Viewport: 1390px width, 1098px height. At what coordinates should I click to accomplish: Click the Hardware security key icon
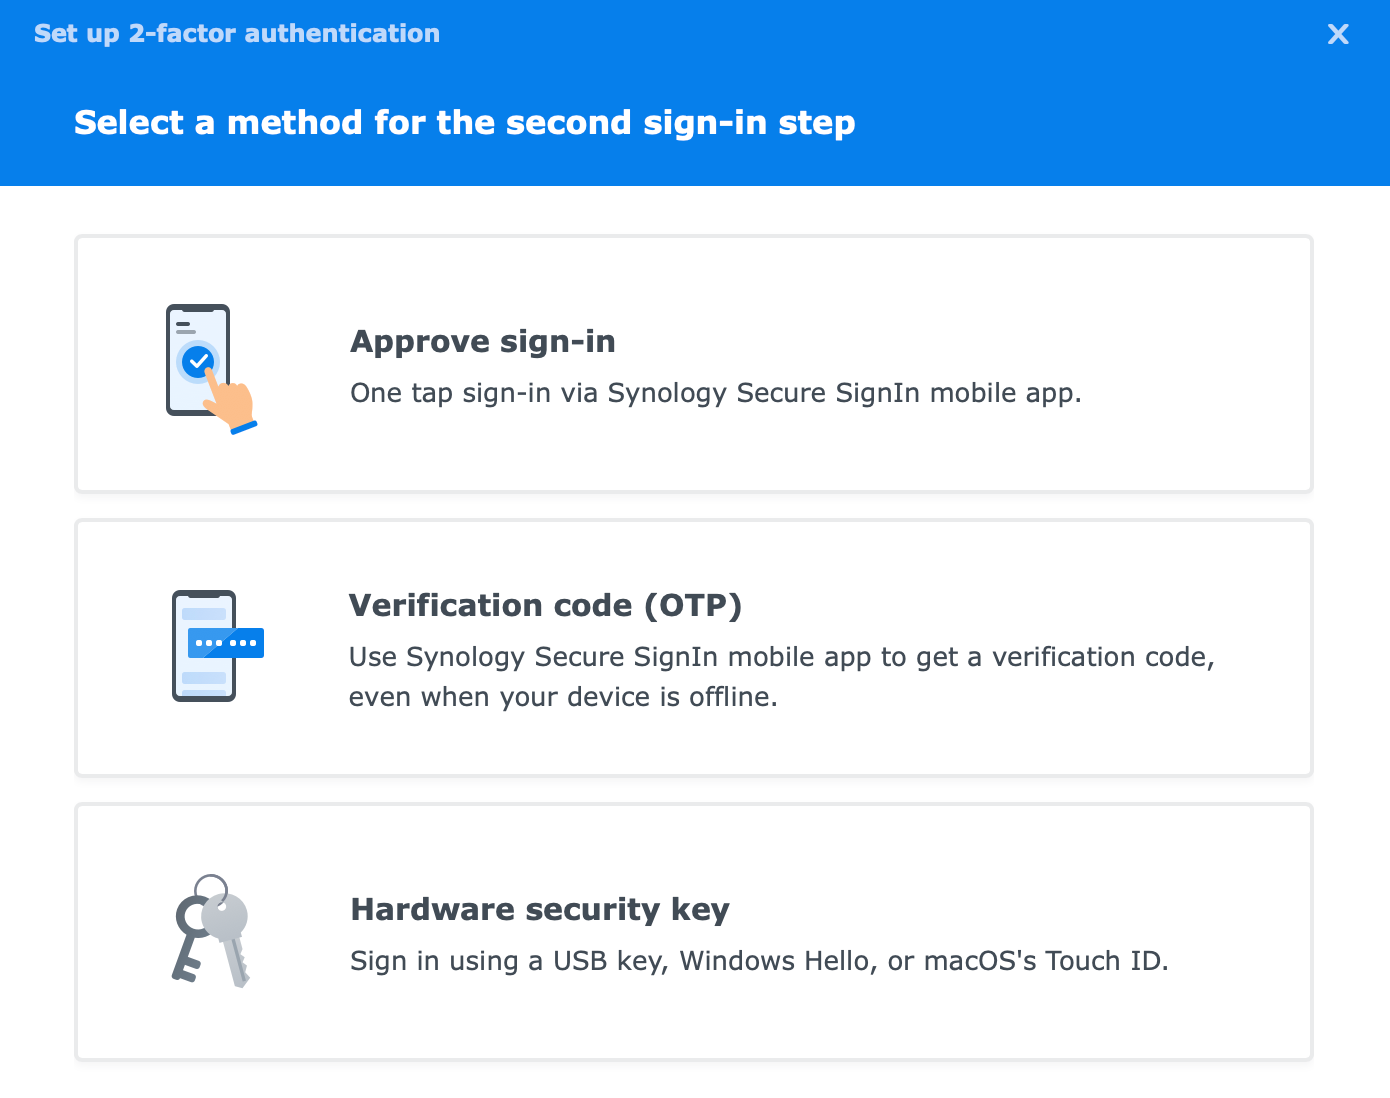(x=211, y=931)
